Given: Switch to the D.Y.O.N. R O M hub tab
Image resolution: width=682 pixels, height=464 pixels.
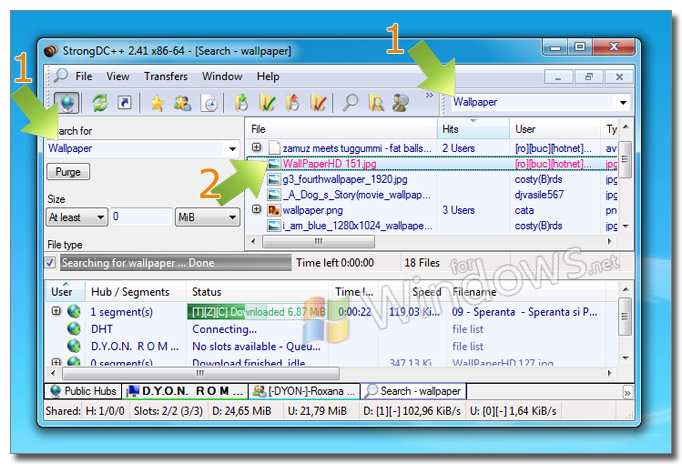Looking at the screenshot, I should click(x=185, y=391).
